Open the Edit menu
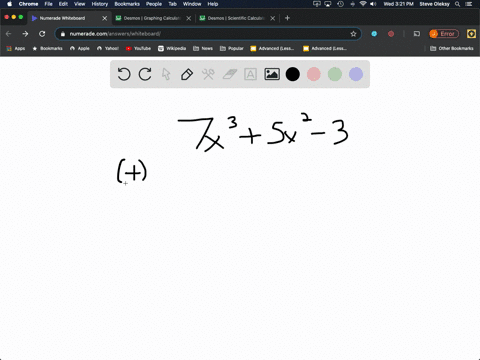 coord(63,4)
